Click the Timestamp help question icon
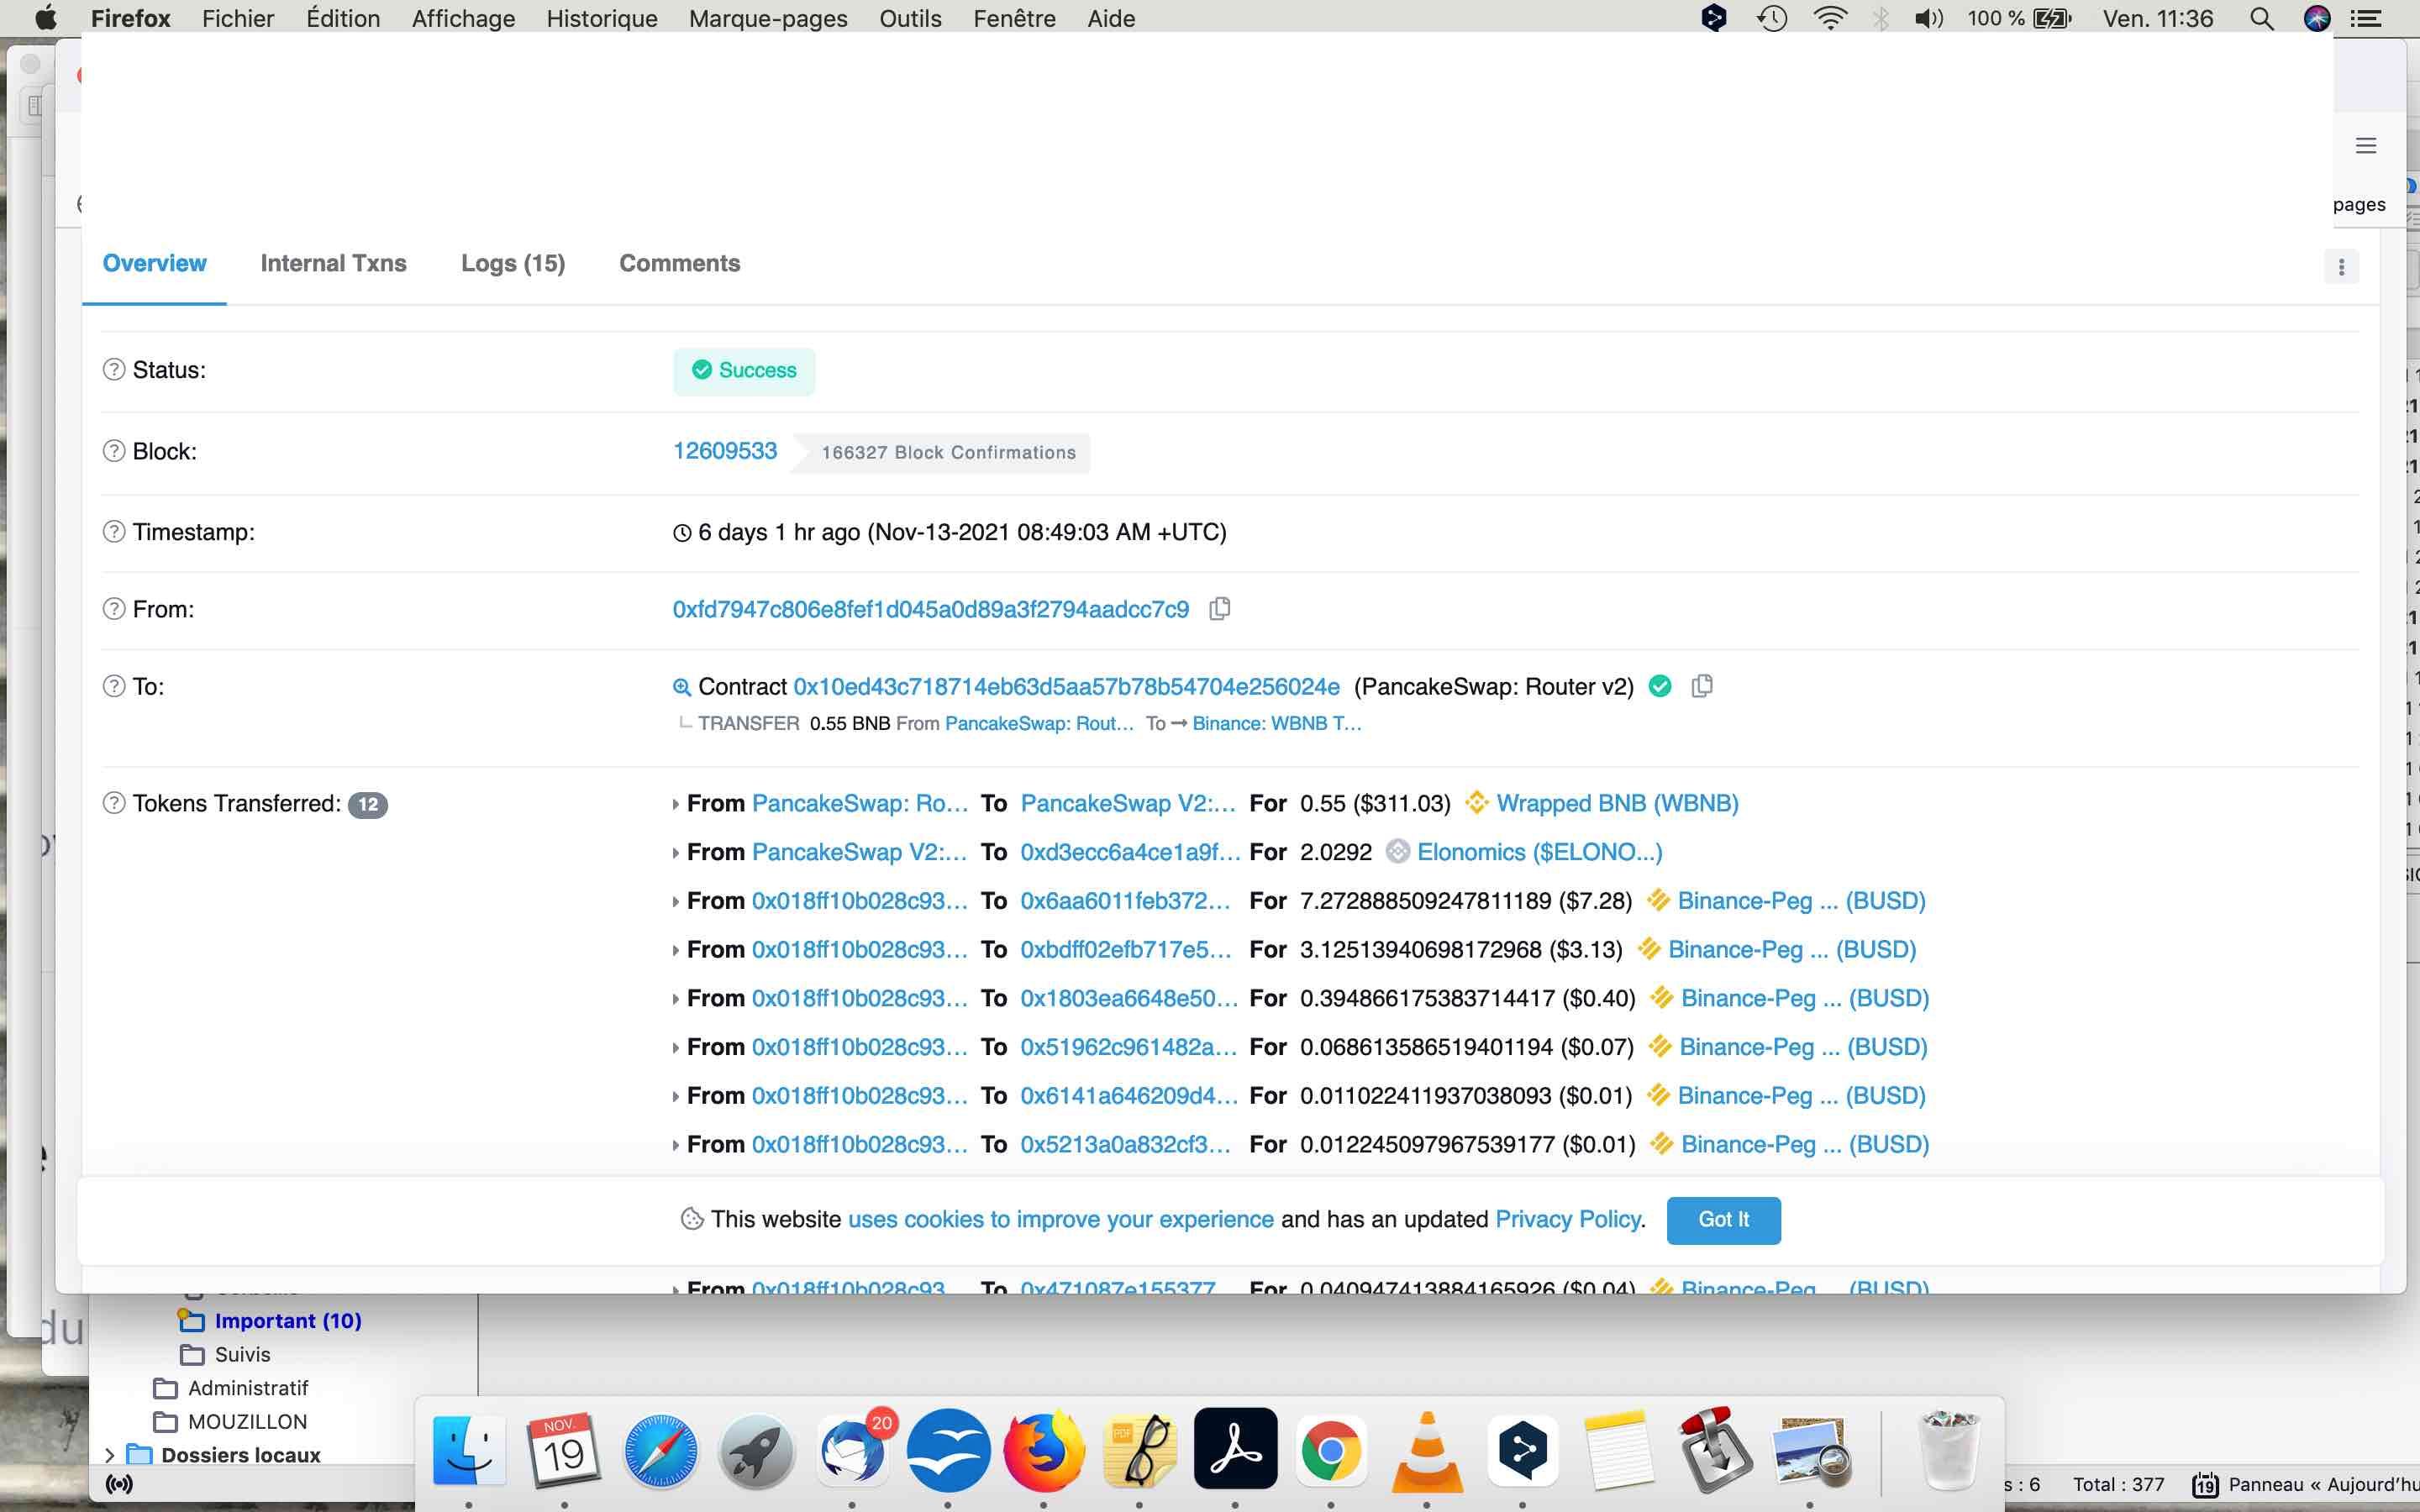This screenshot has width=2420, height=1512. 114,532
